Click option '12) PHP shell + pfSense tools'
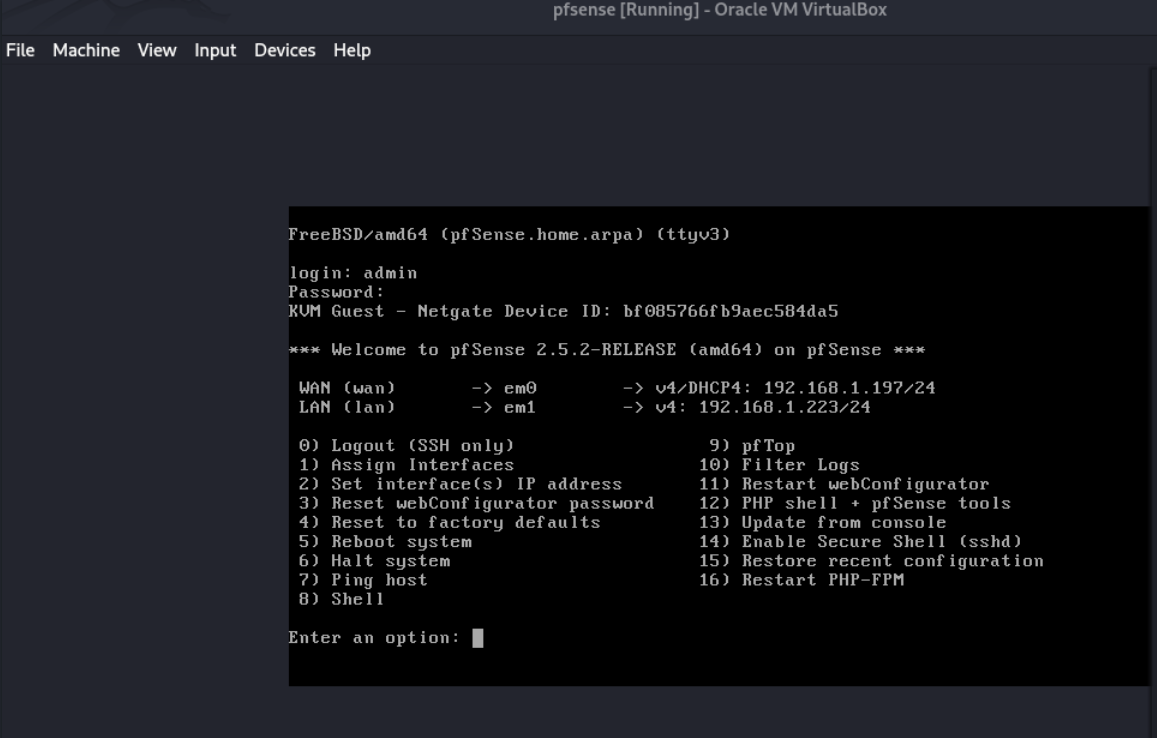 pos(854,503)
